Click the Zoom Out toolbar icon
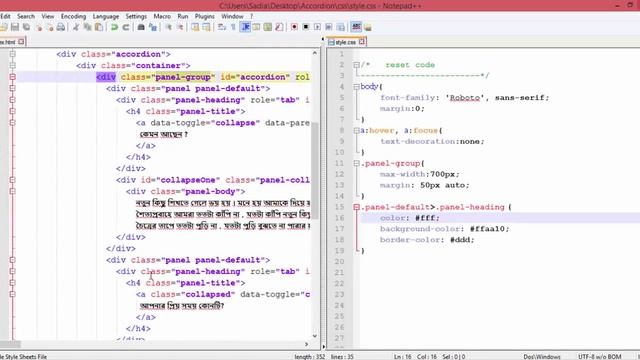Viewport: 640px width, 360px height. (x=180, y=27)
